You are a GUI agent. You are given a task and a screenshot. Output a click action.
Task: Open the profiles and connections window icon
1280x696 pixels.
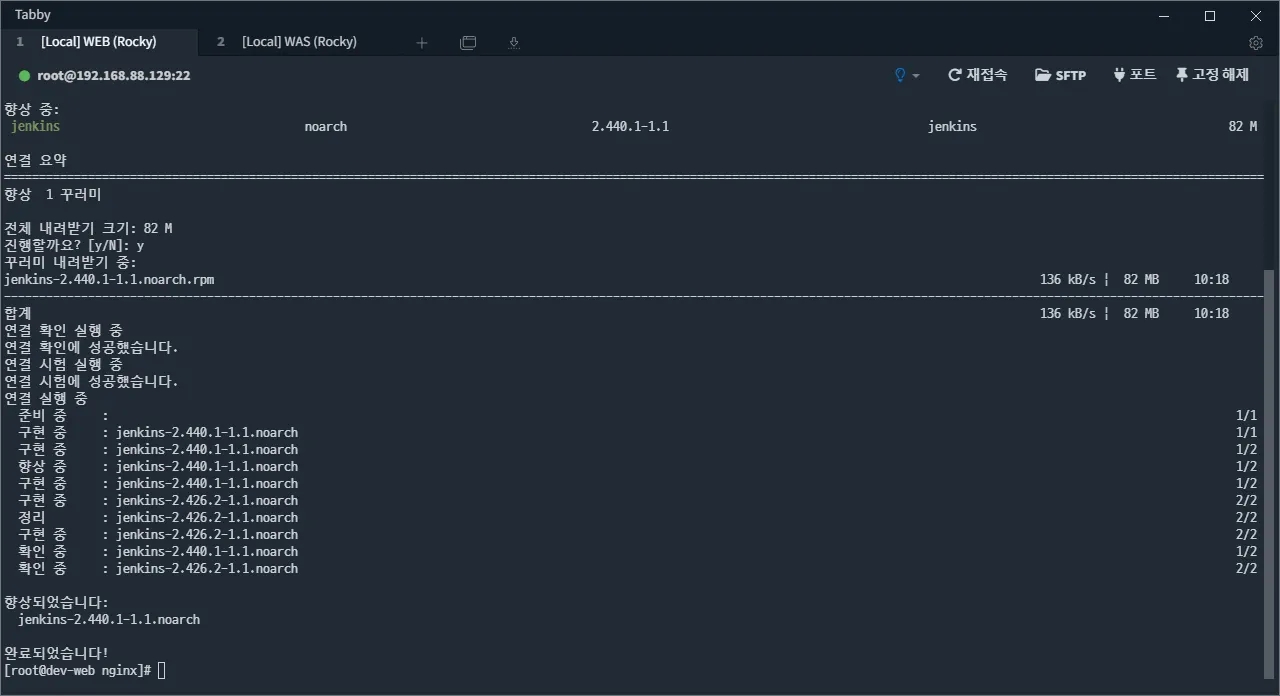[x=468, y=43]
